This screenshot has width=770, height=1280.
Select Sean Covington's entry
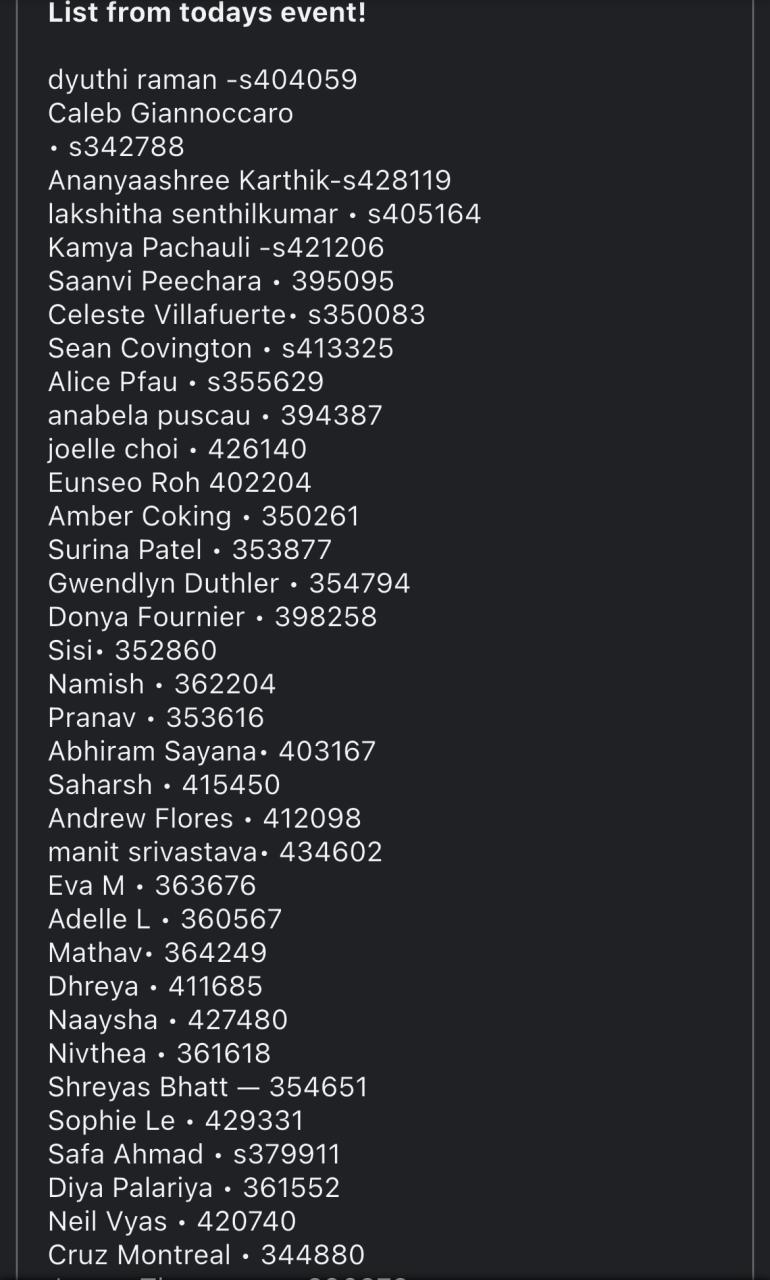pos(221,348)
